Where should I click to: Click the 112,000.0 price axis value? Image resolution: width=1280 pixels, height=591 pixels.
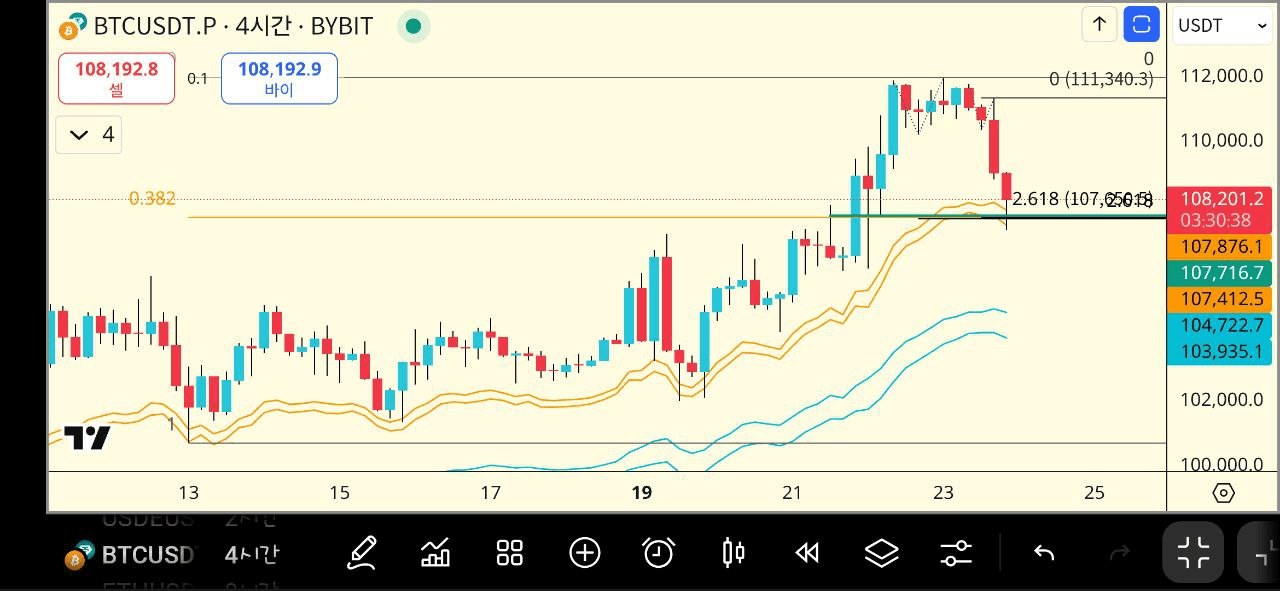tap(1222, 76)
